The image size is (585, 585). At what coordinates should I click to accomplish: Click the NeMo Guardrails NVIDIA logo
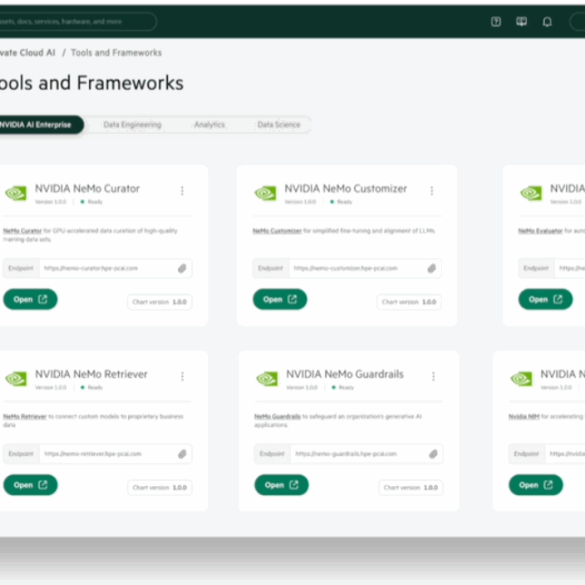pos(267,379)
